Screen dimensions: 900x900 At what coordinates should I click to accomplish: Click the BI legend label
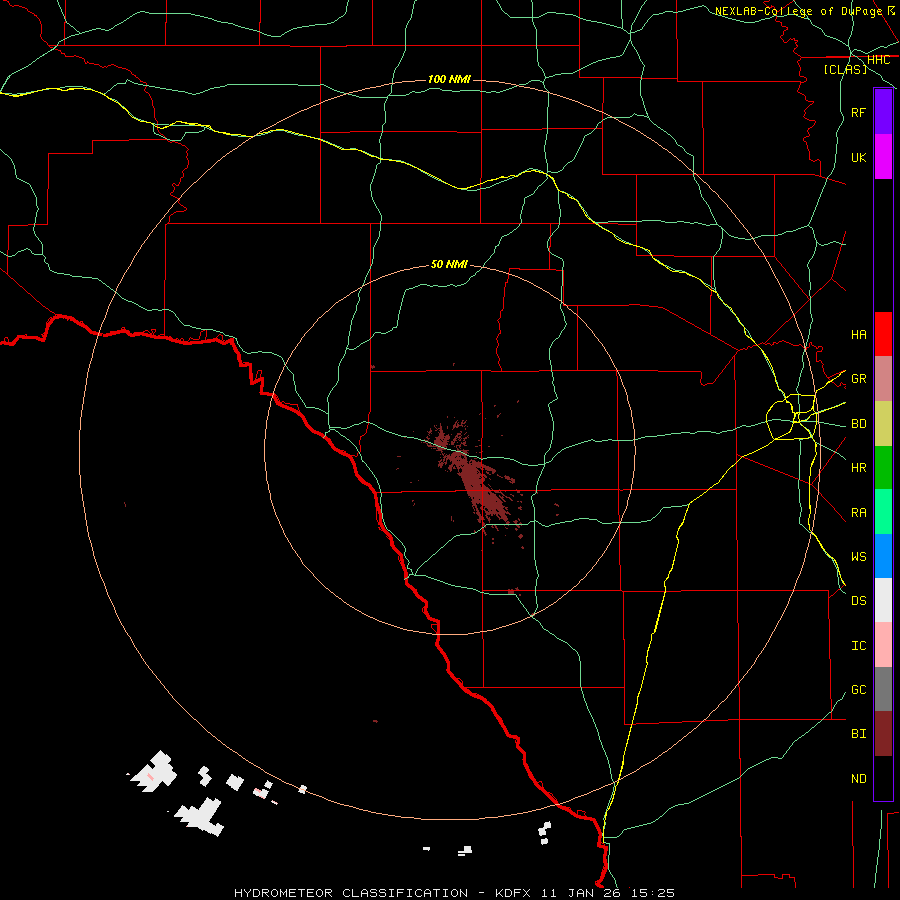tap(858, 734)
